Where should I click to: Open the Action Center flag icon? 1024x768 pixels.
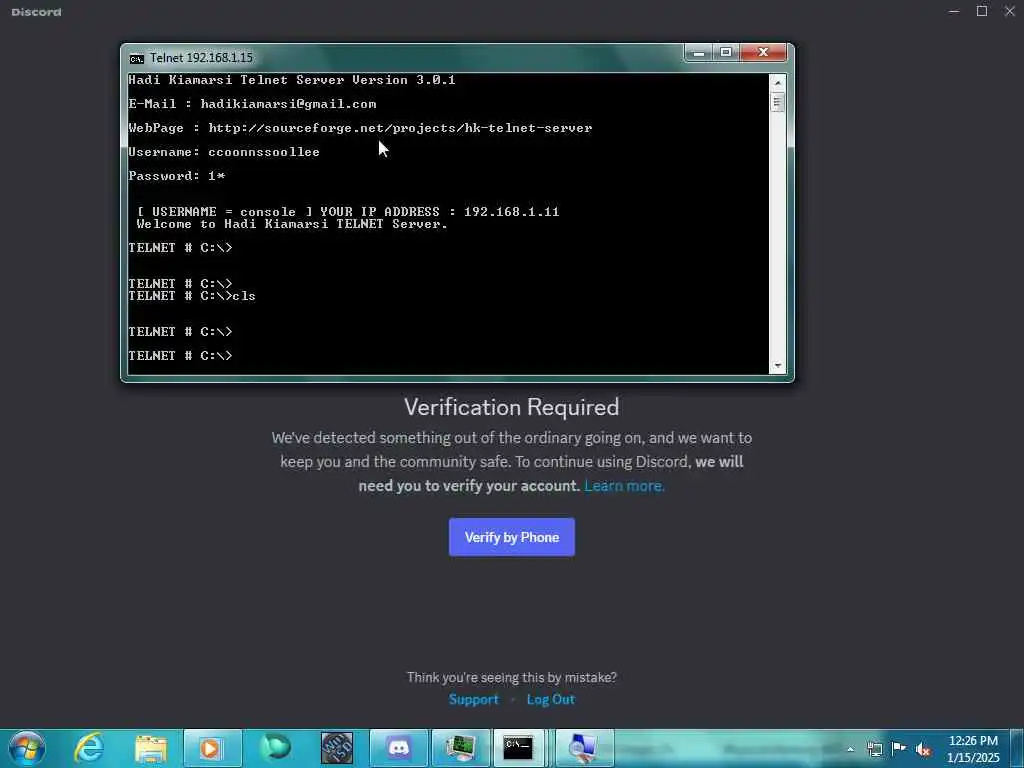(899, 749)
